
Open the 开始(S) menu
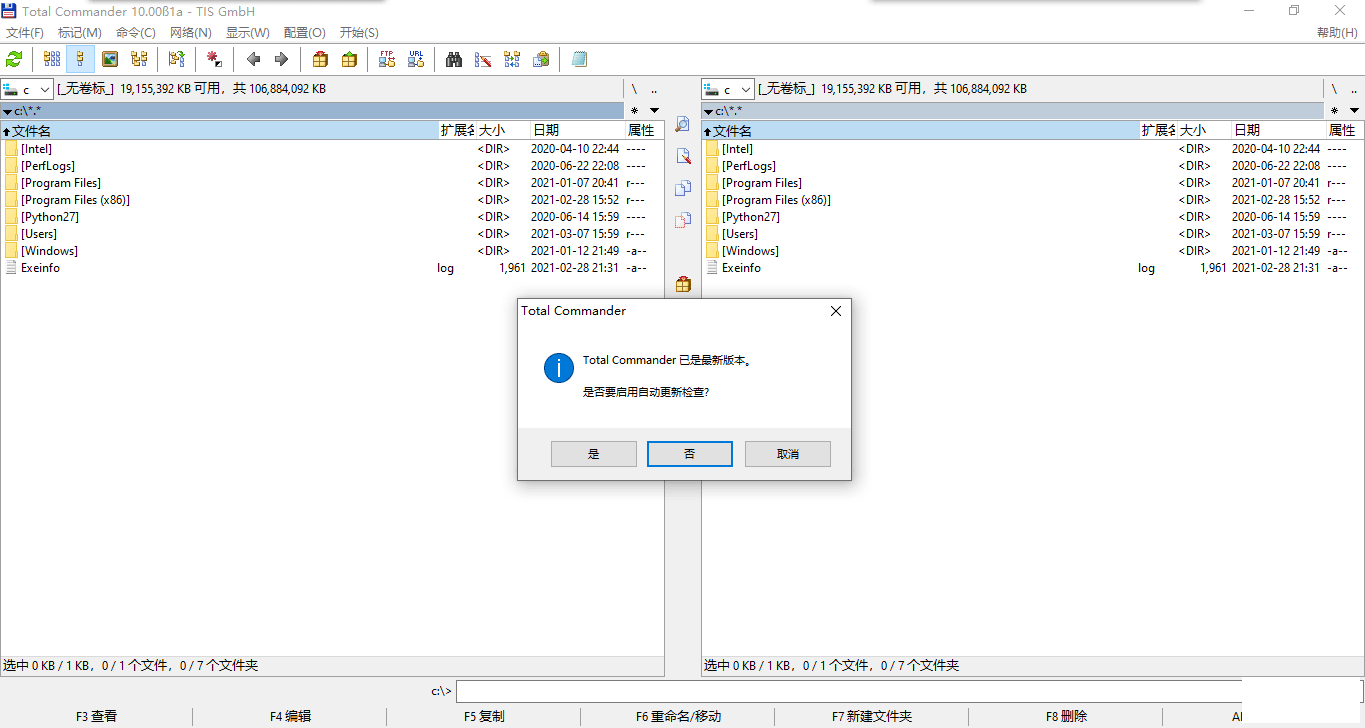pyautogui.click(x=359, y=33)
